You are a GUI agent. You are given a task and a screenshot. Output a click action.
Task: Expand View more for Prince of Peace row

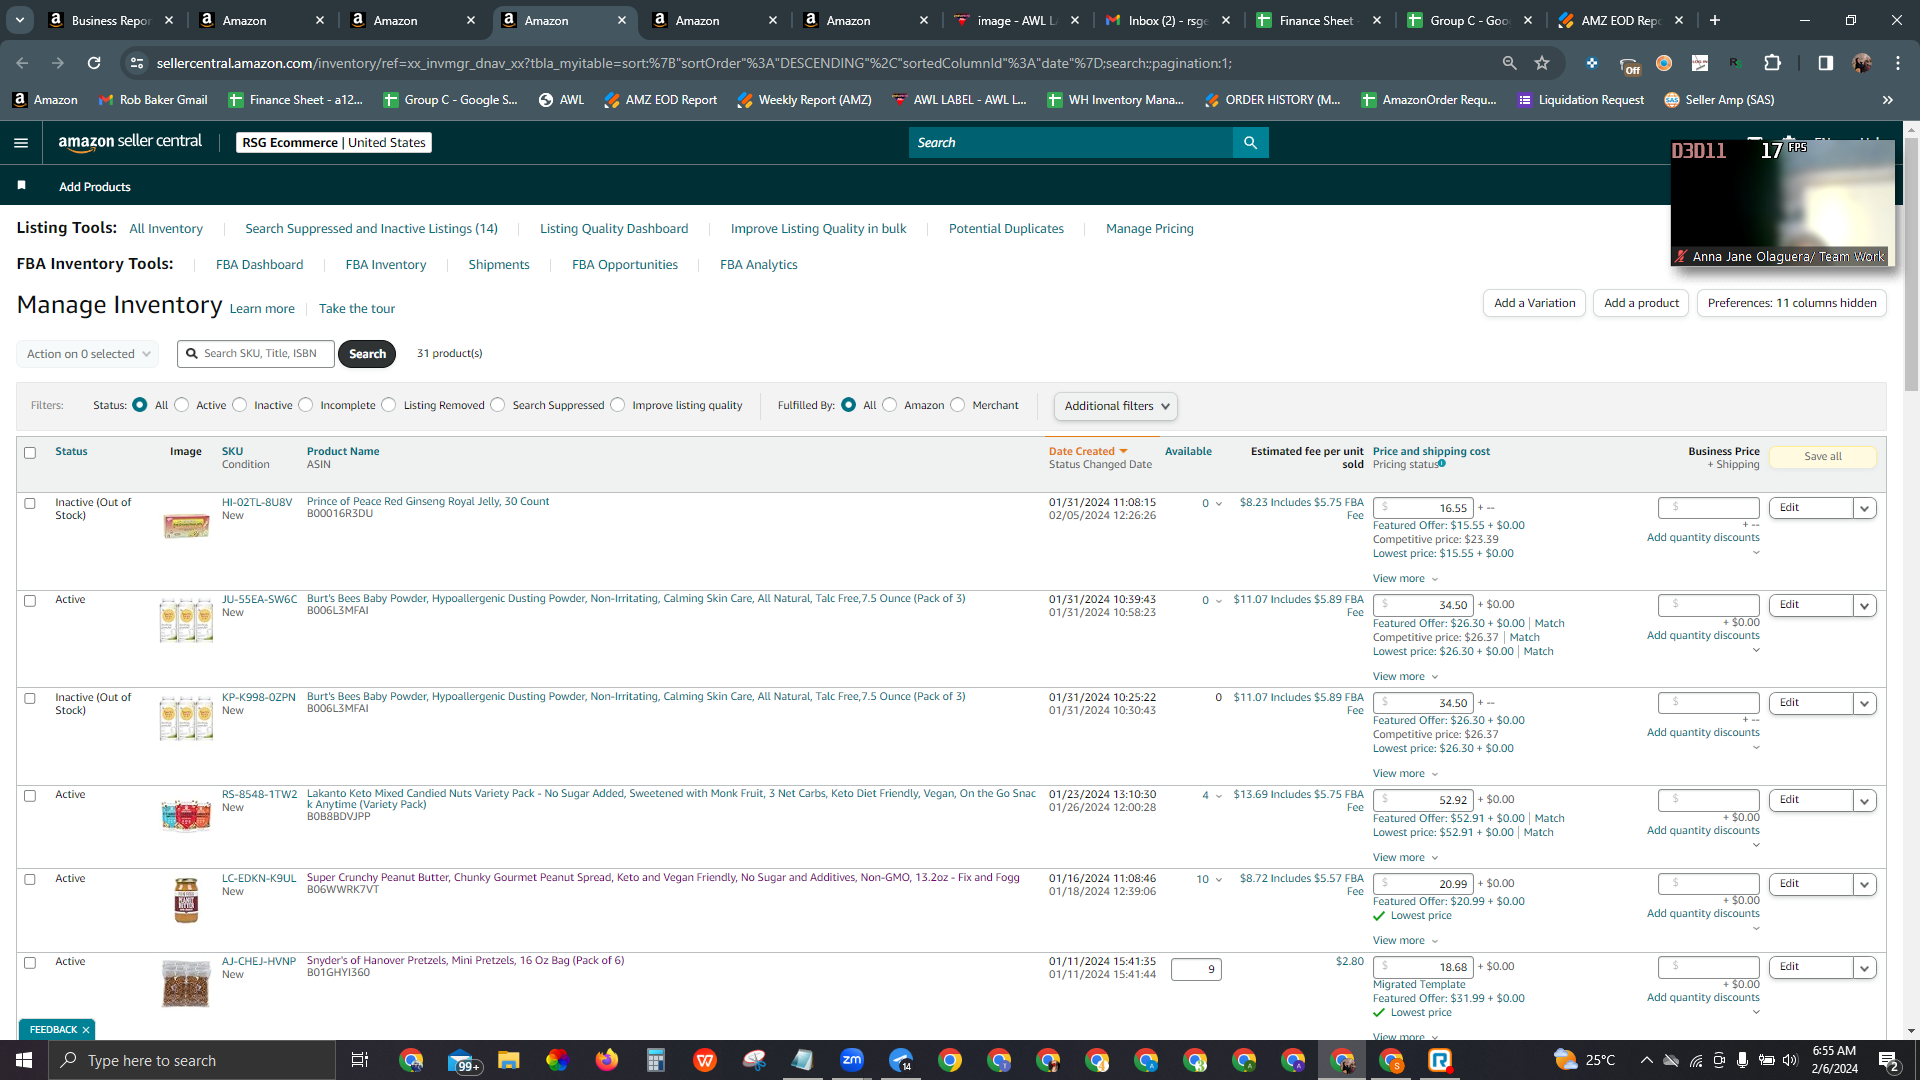click(1405, 579)
